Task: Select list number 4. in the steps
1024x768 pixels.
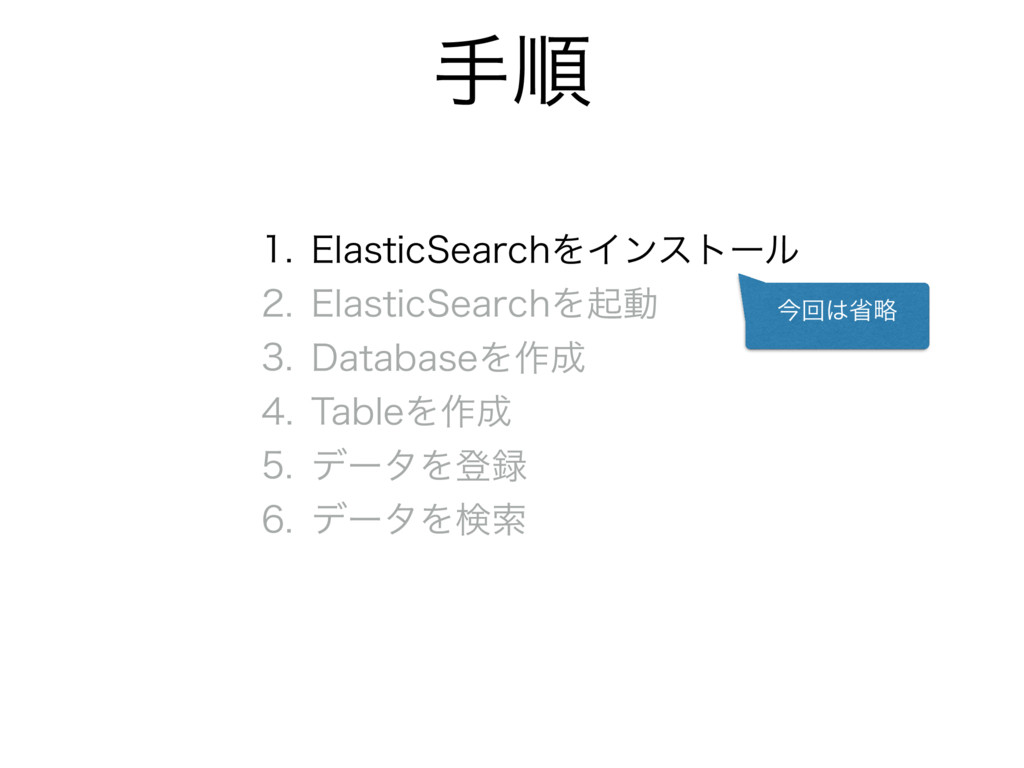Action: [277, 412]
